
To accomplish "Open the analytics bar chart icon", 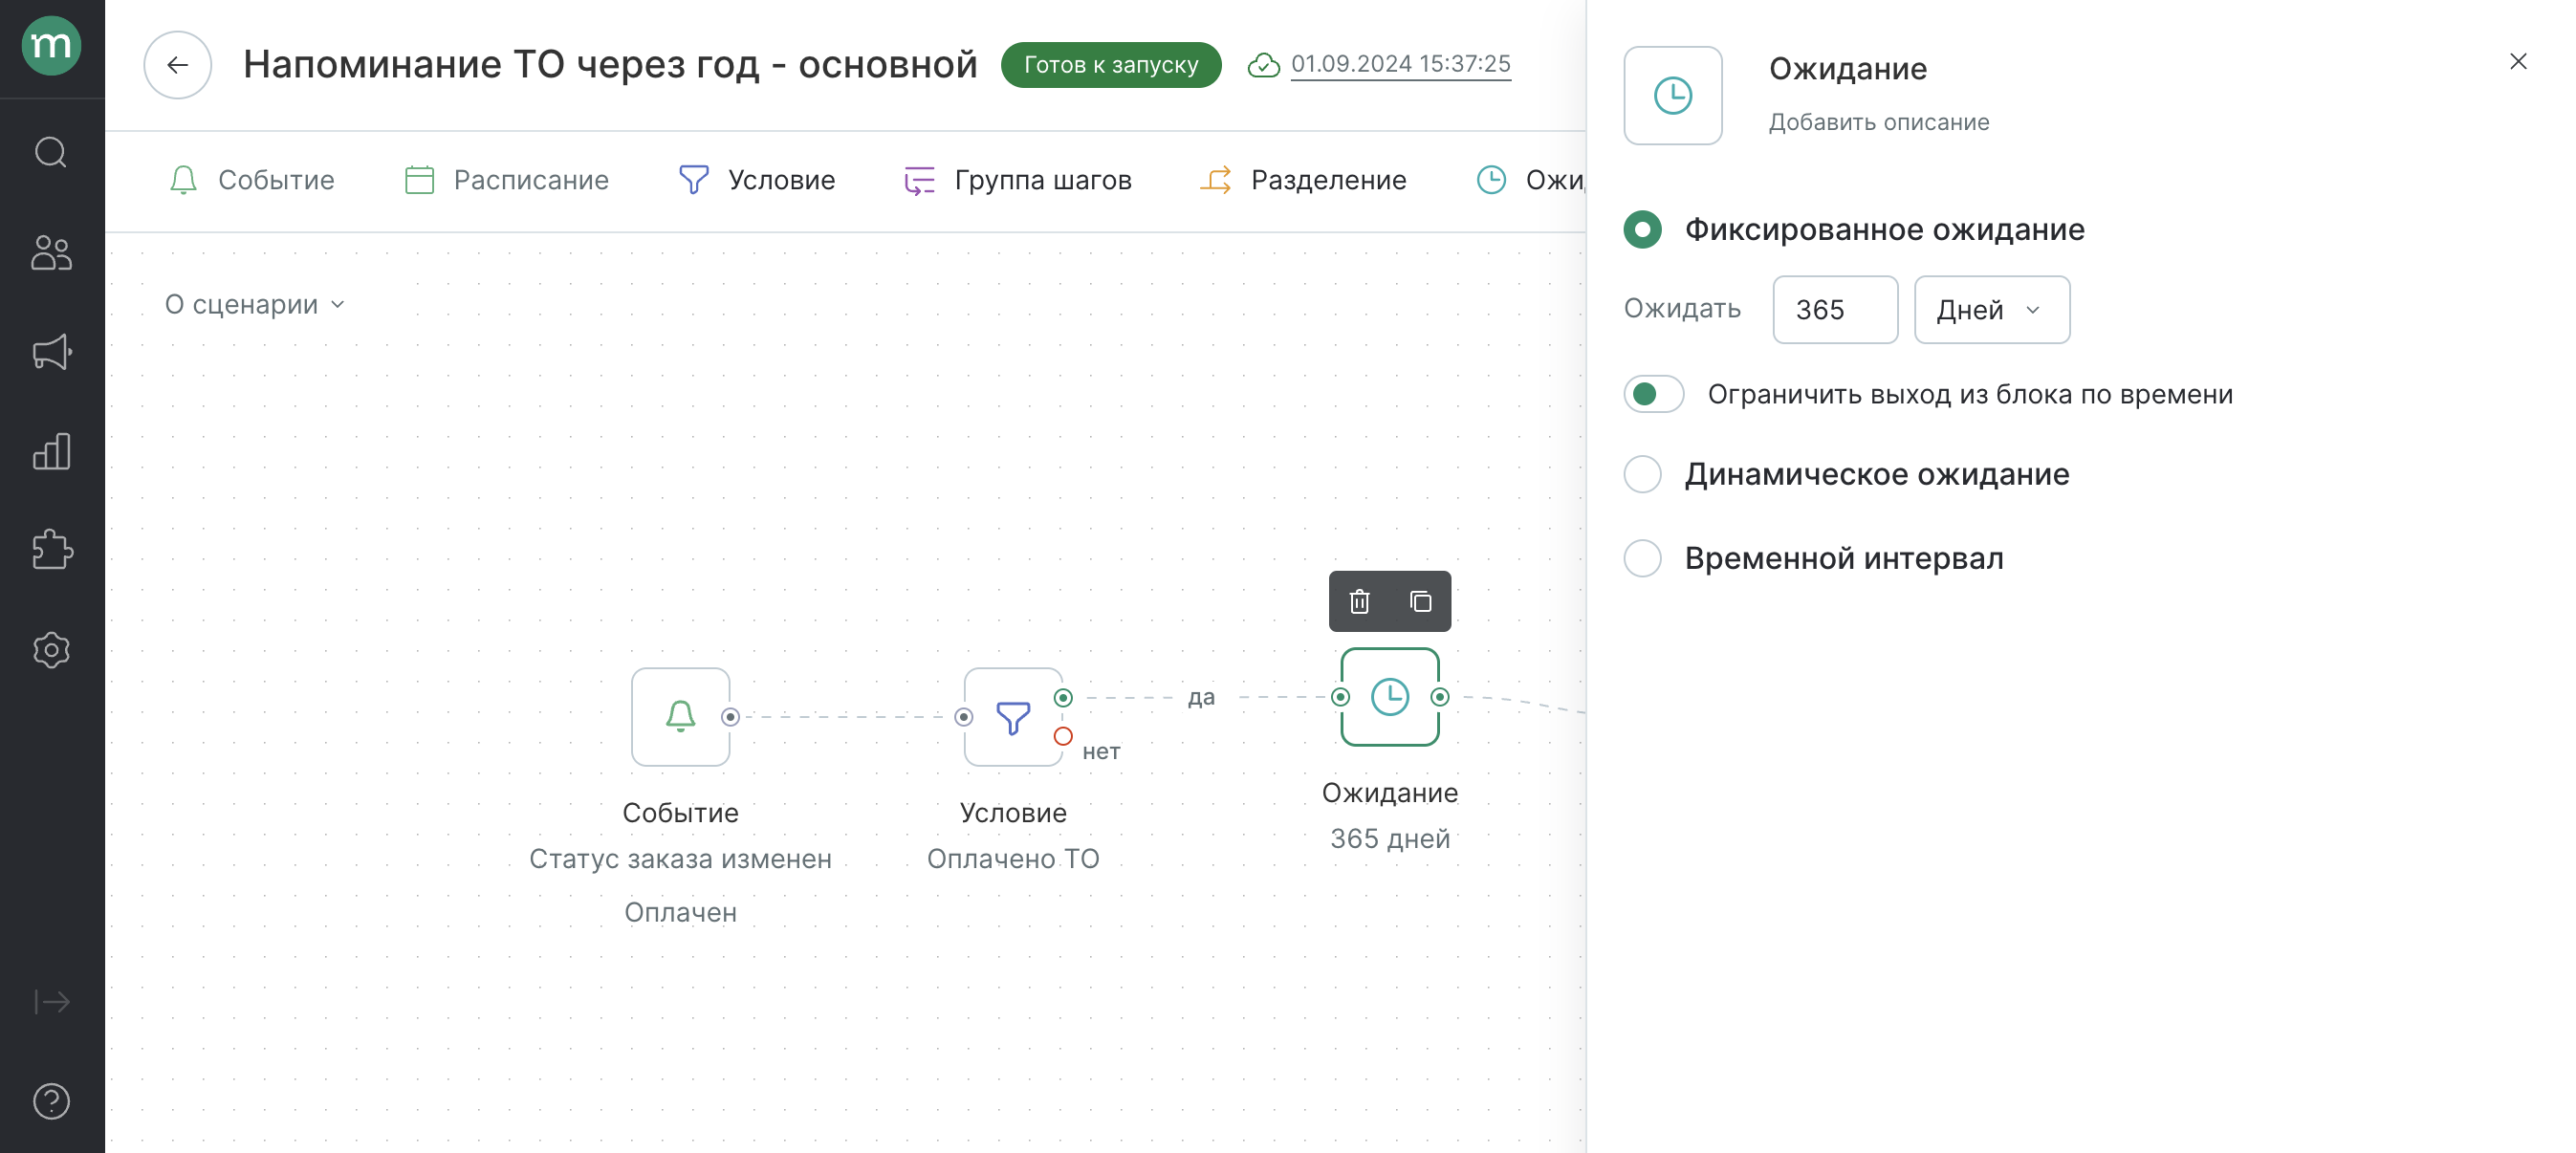I will (x=51, y=451).
